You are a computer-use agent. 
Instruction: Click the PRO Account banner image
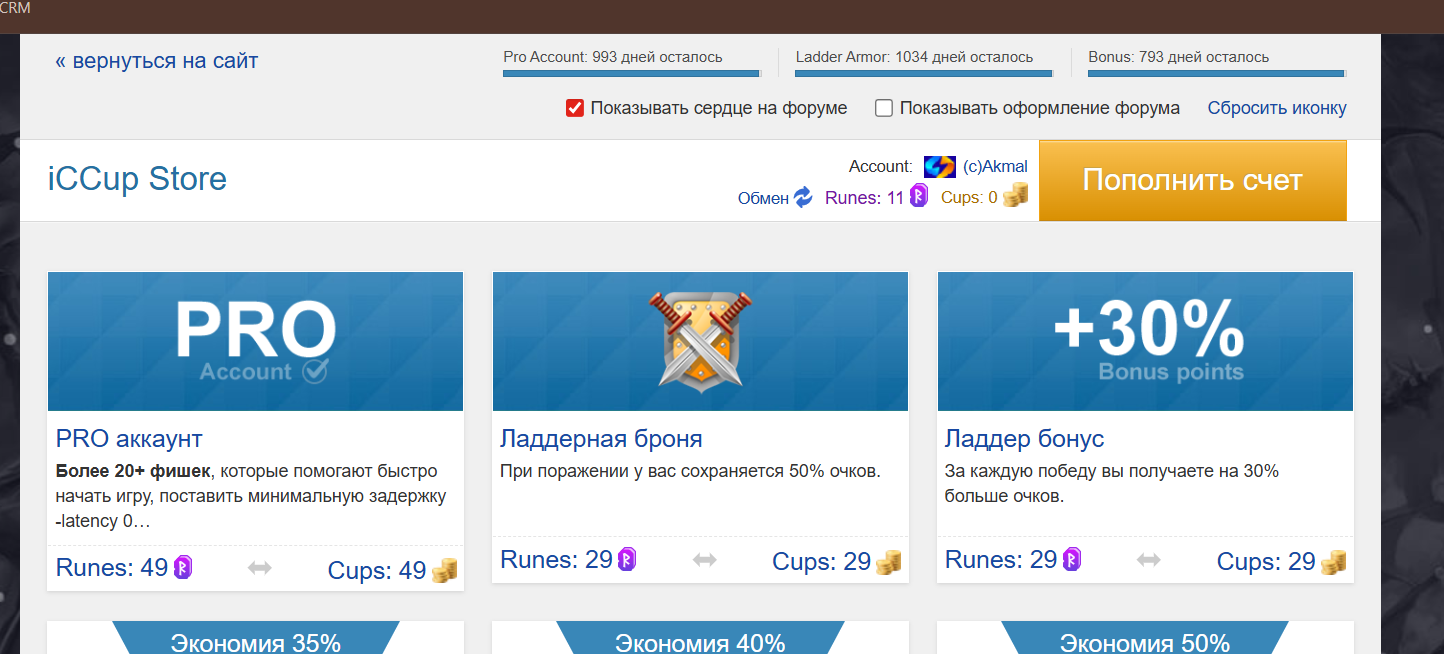[255, 341]
